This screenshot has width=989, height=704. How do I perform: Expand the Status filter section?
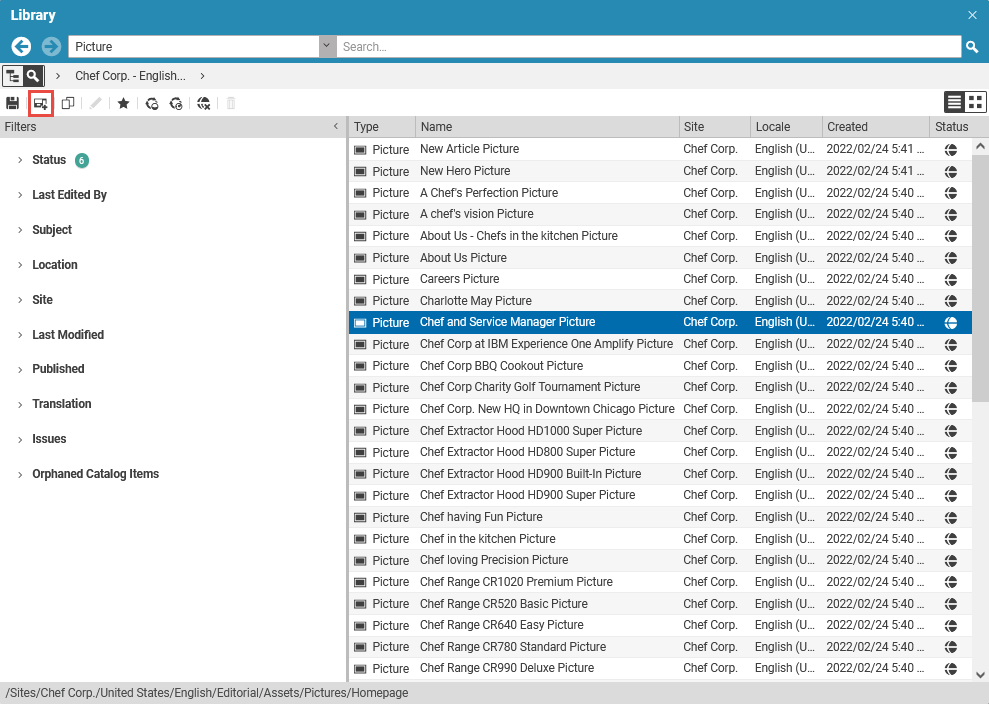point(48,160)
